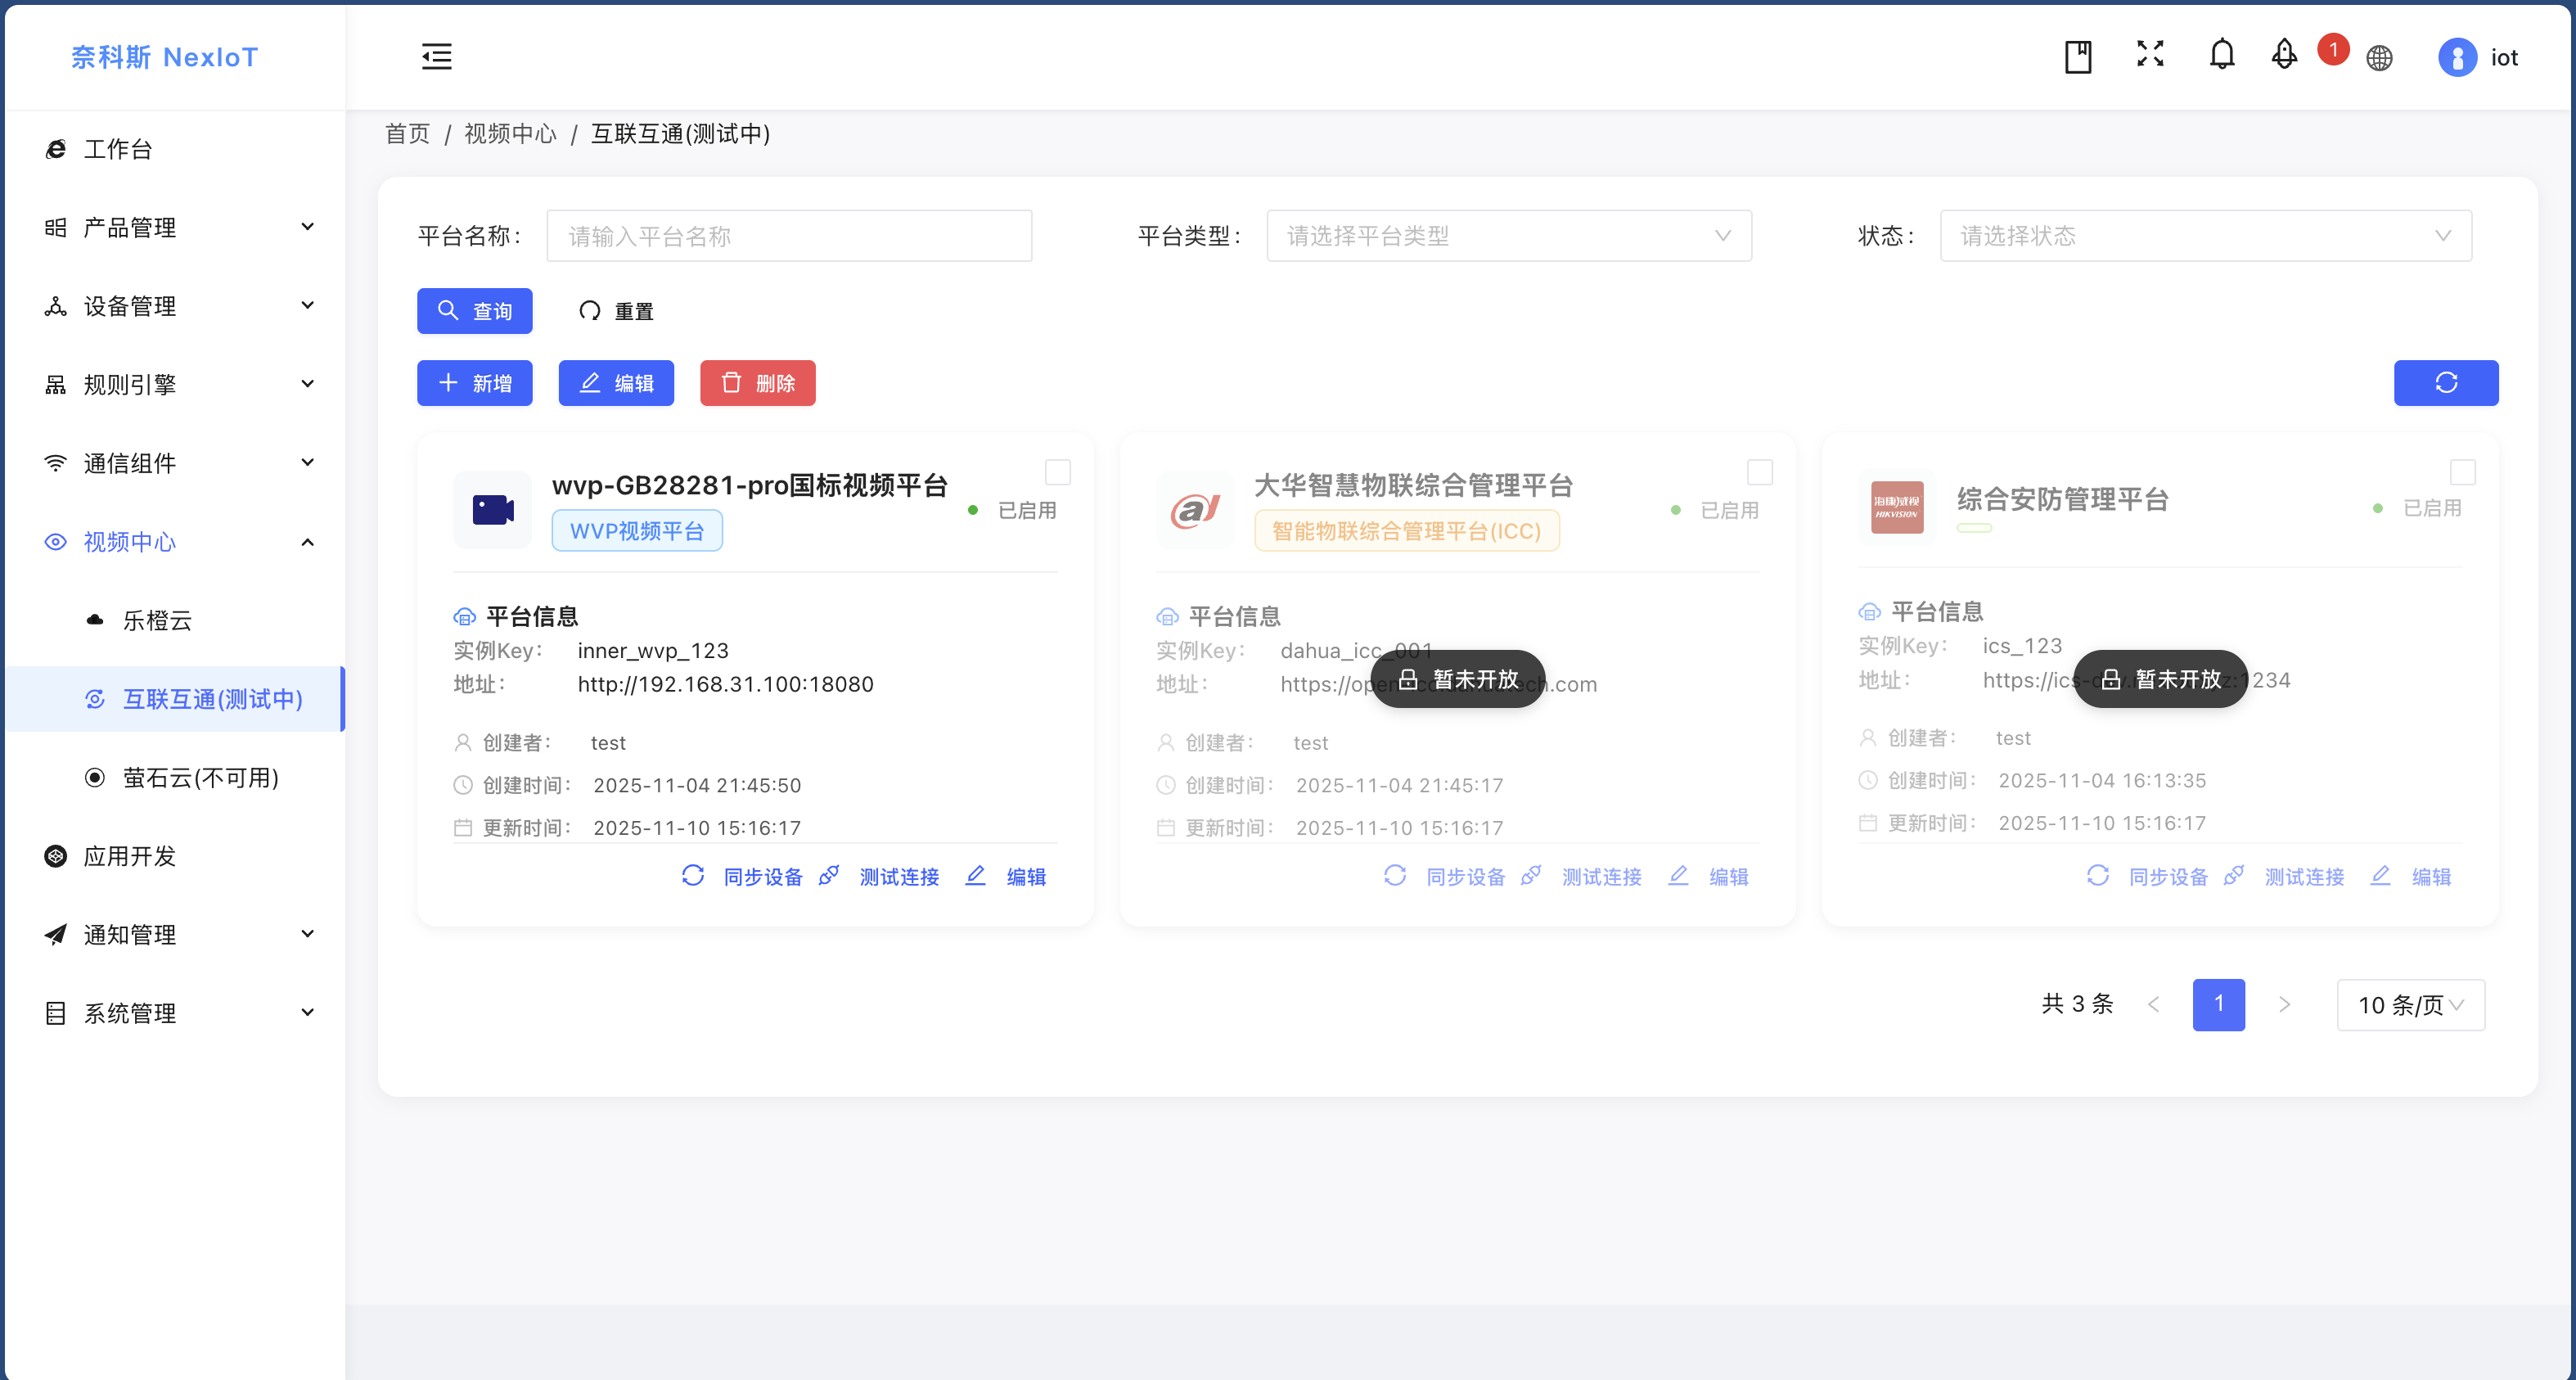Image resolution: width=2576 pixels, height=1380 pixels.
Task: Change the 10 条/页 page size selector
Action: (x=2410, y=1004)
